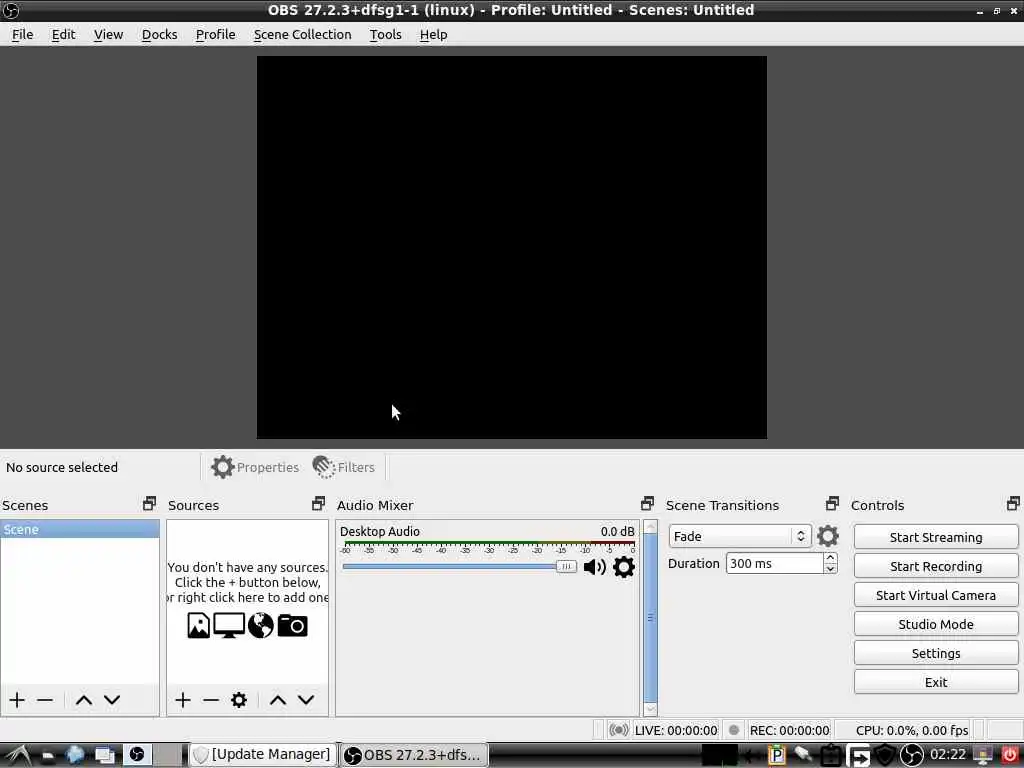The height and width of the screenshot is (768, 1024).
Task: Click the Duration 300 ms field
Action: pos(775,564)
